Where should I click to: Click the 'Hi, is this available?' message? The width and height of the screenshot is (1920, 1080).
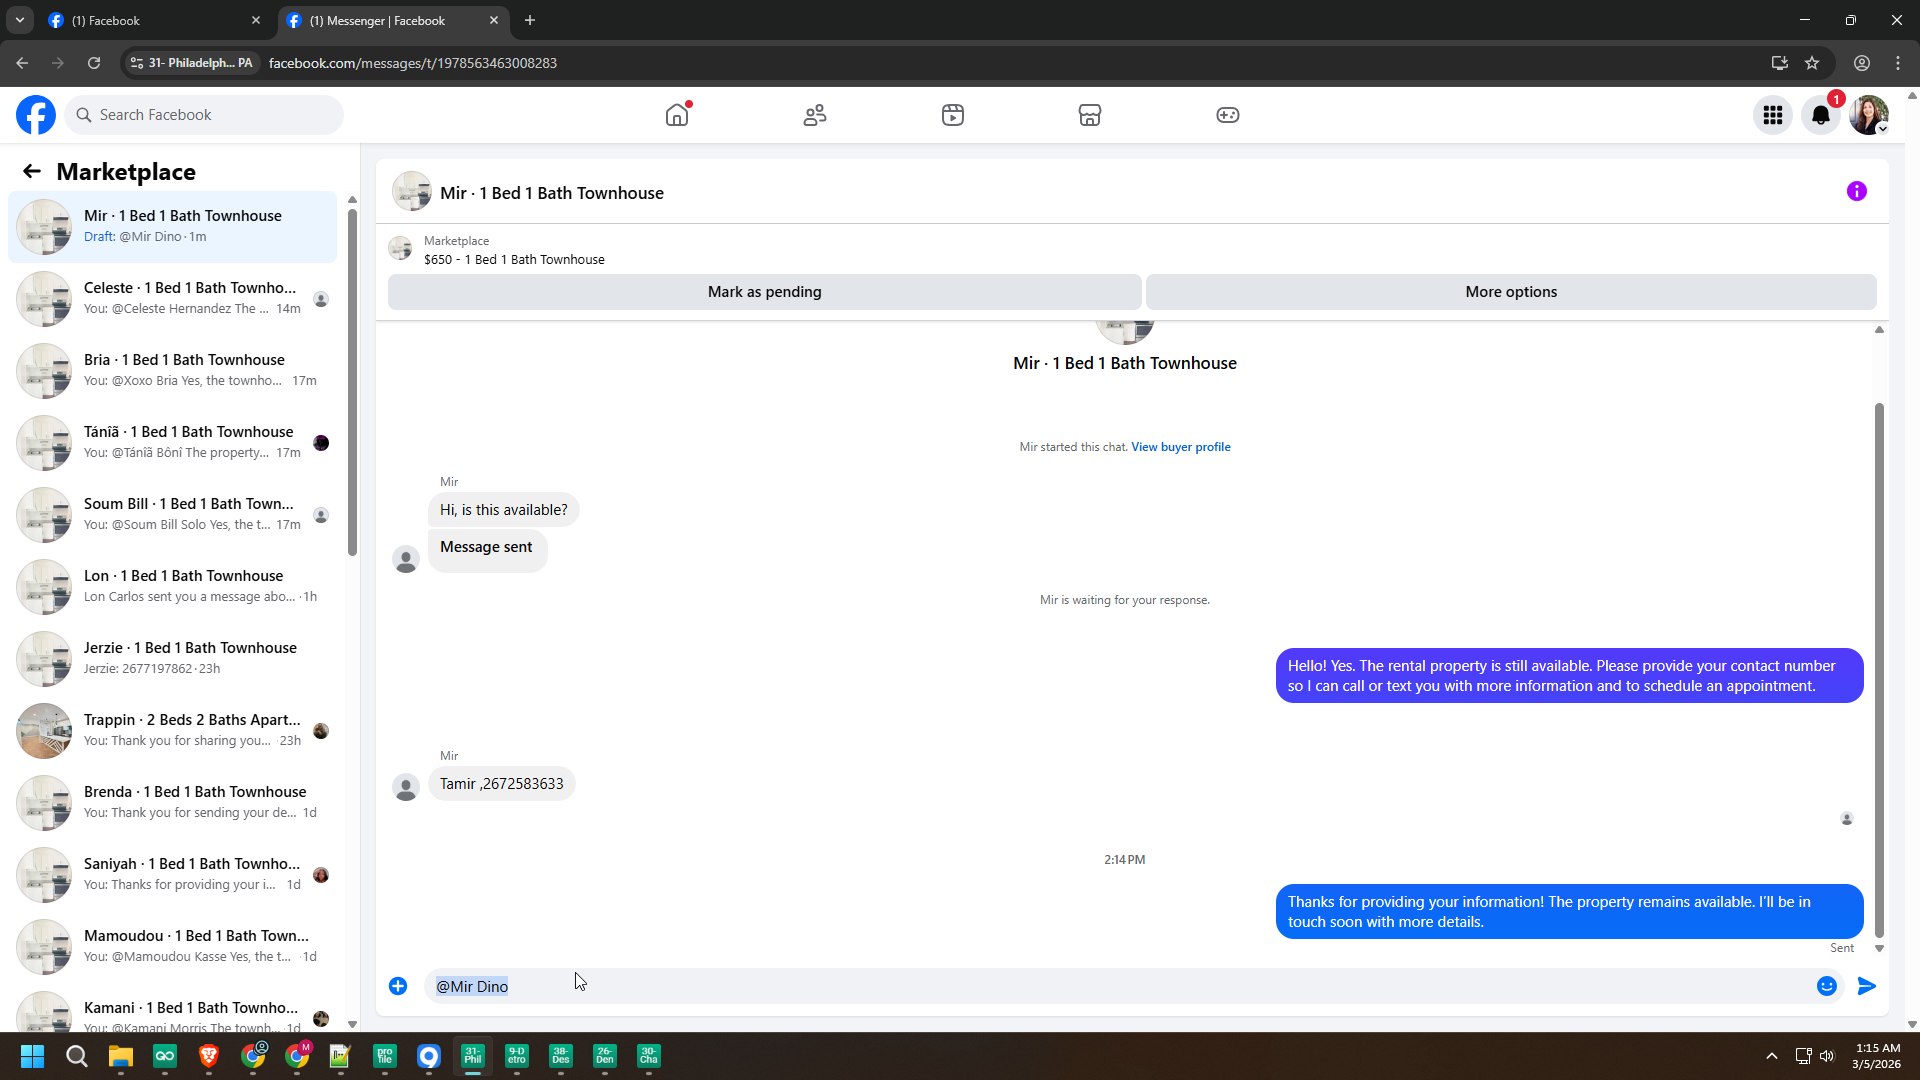coord(504,510)
